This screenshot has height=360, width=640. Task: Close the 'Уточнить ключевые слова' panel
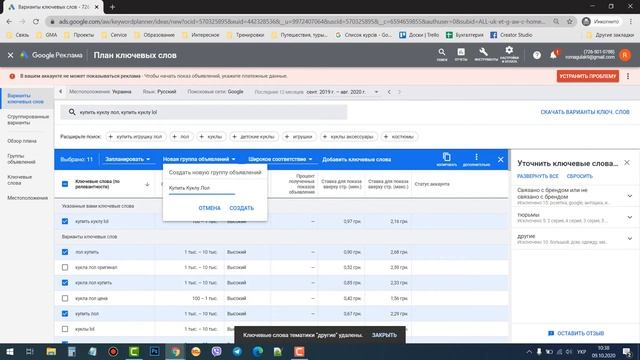(x=627, y=163)
